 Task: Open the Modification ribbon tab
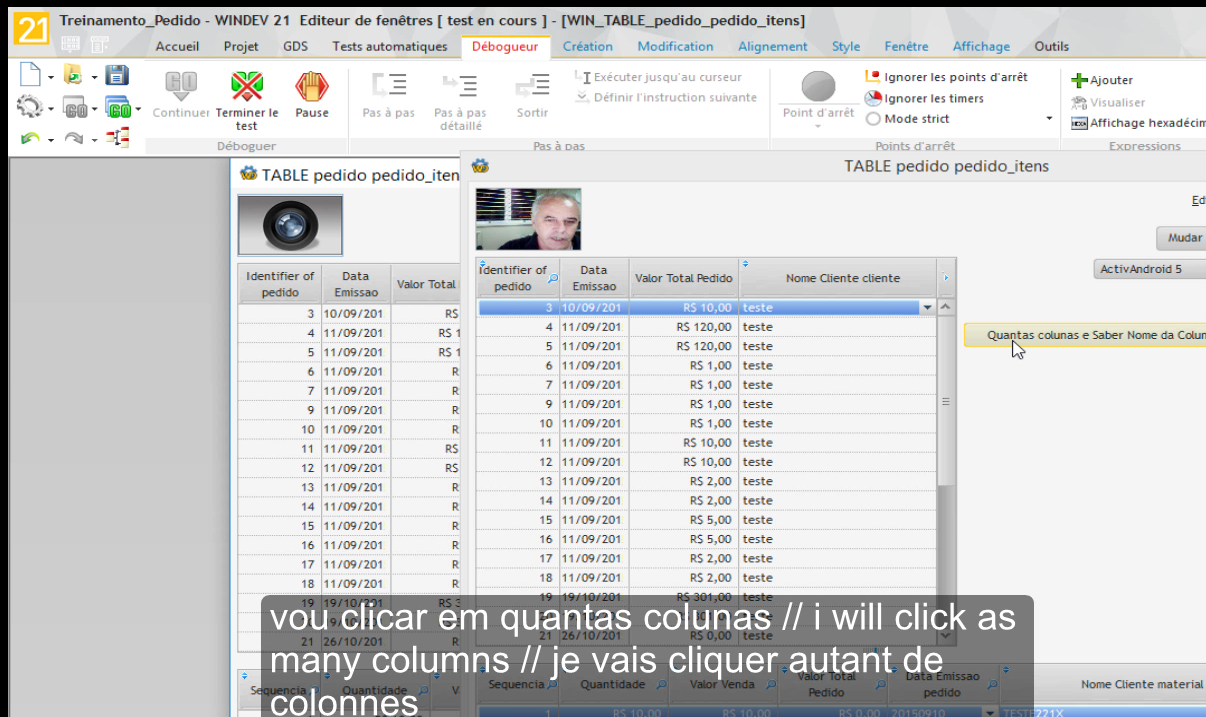click(x=675, y=46)
